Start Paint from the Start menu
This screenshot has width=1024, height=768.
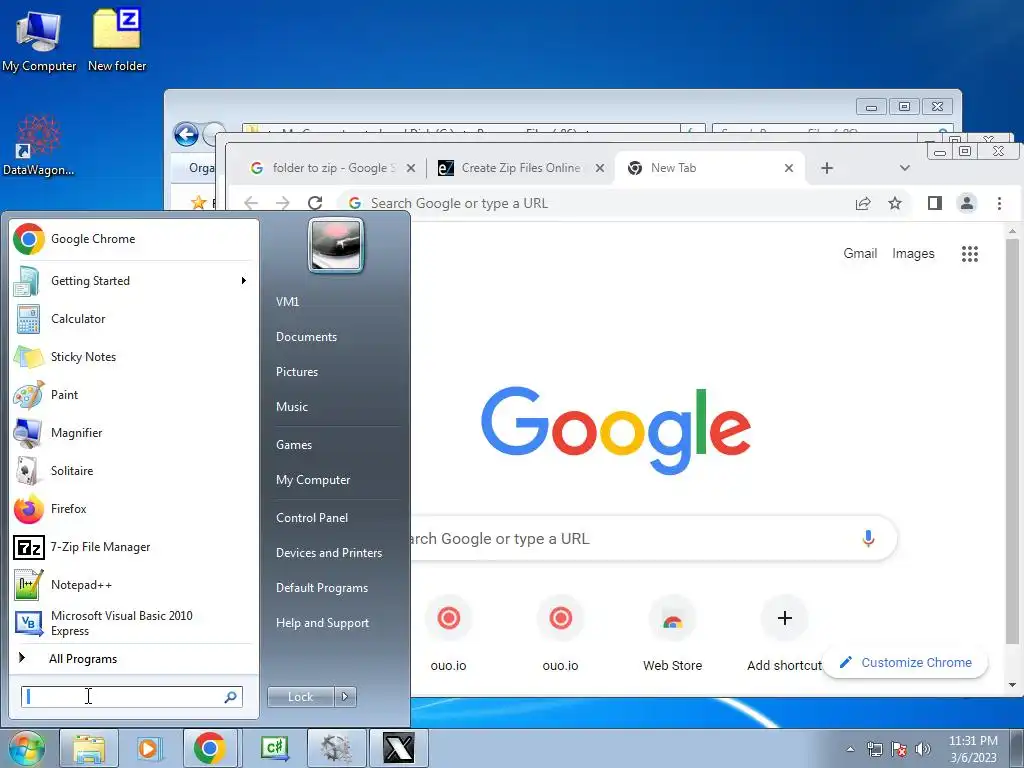point(134,394)
